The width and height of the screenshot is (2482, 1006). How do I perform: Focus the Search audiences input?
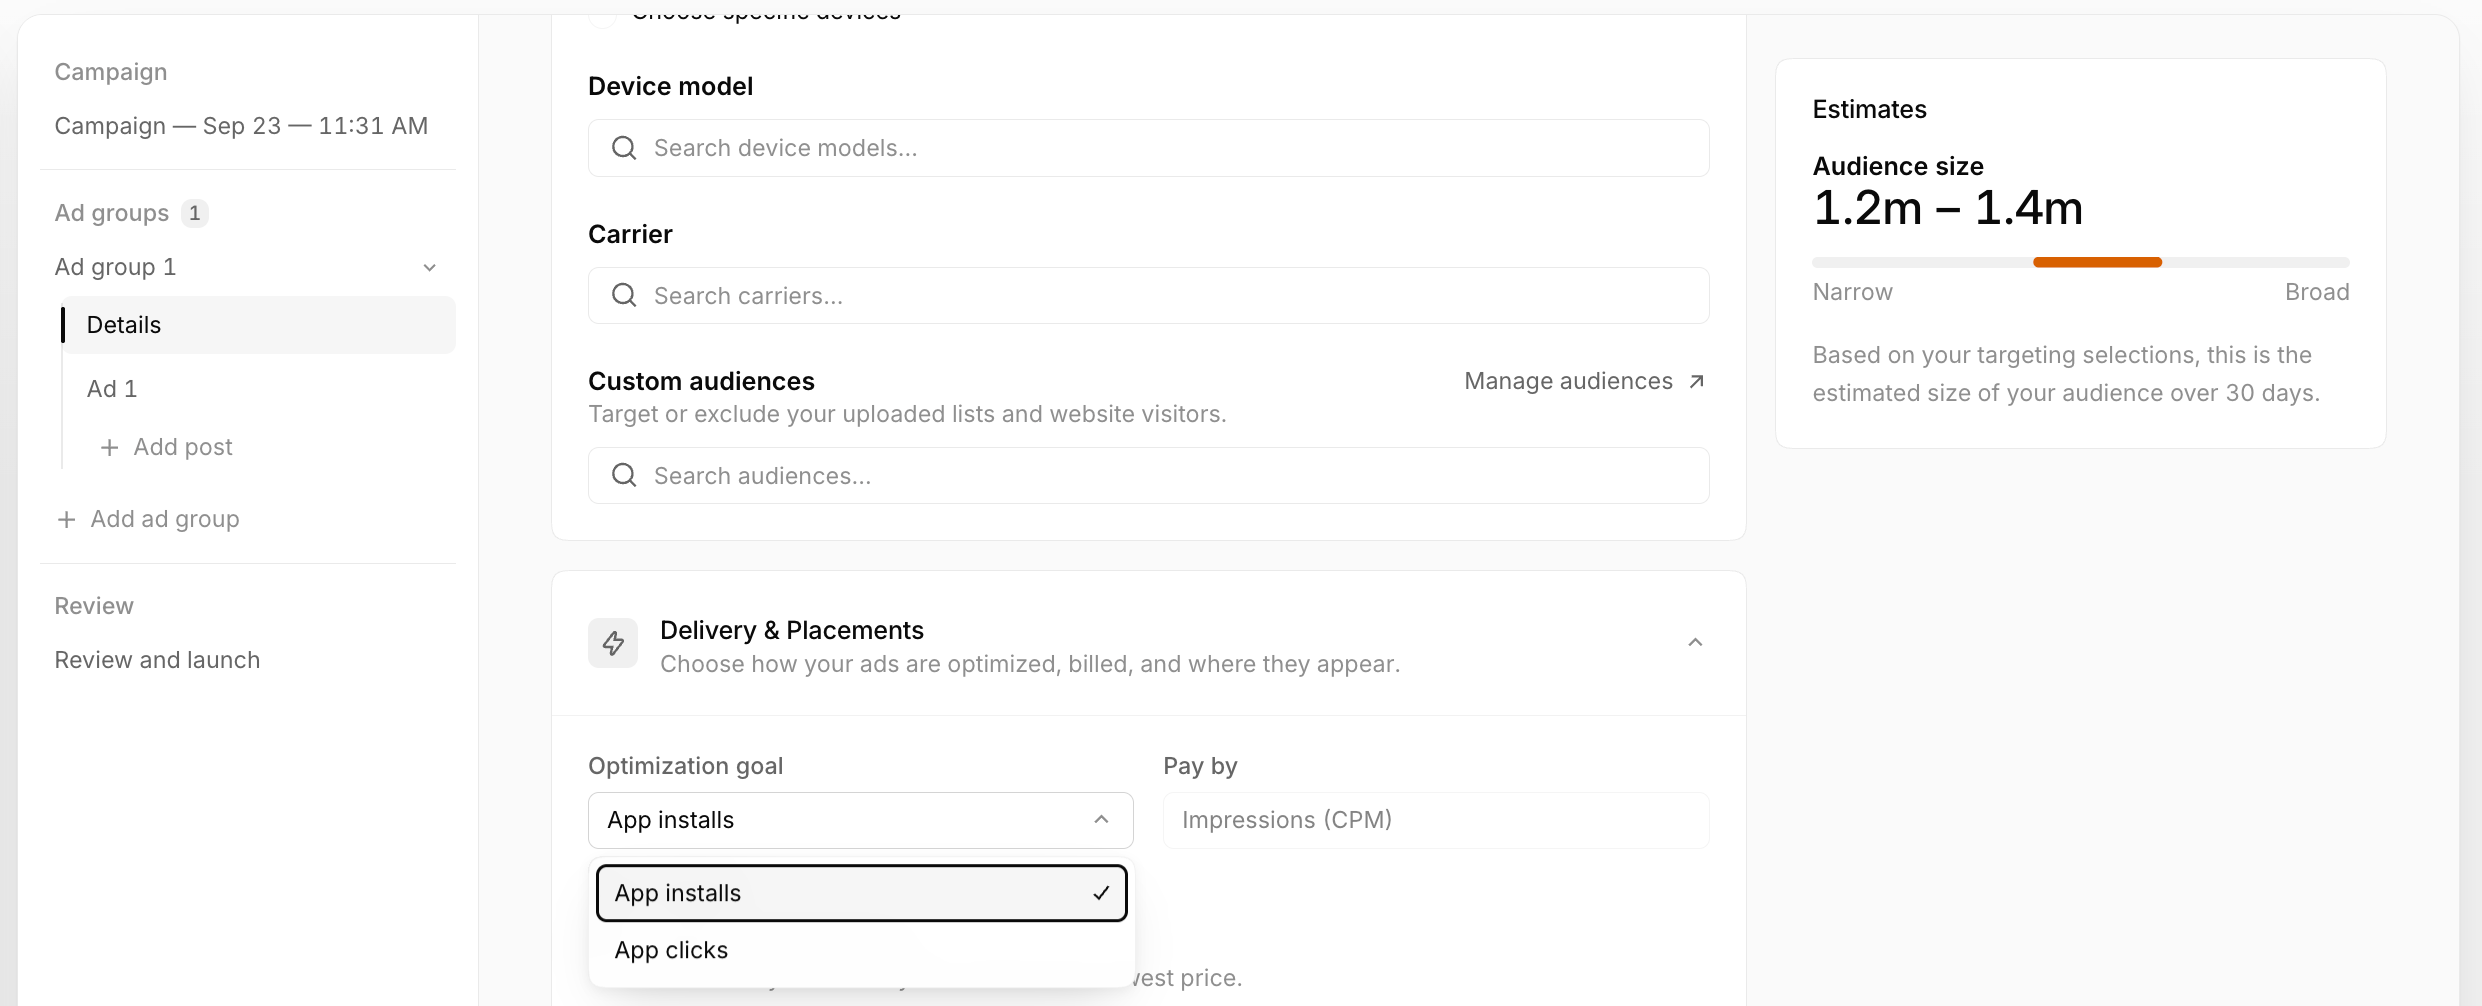click(1149, 475)
